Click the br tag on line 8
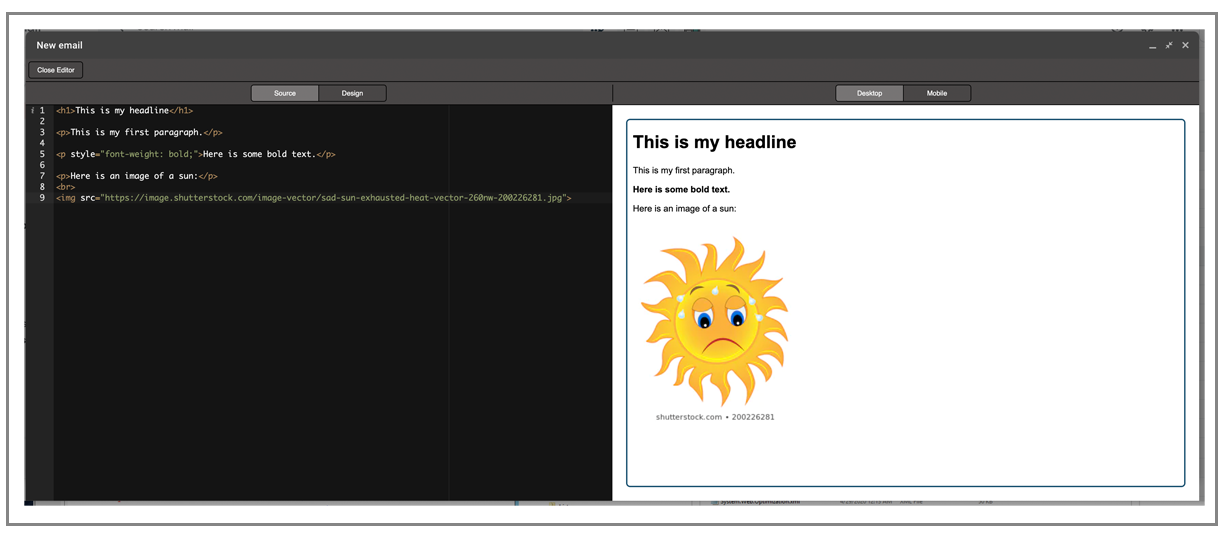Image resolution: width=1224 pixels, height=540 pixels. [x=66, y=187]
